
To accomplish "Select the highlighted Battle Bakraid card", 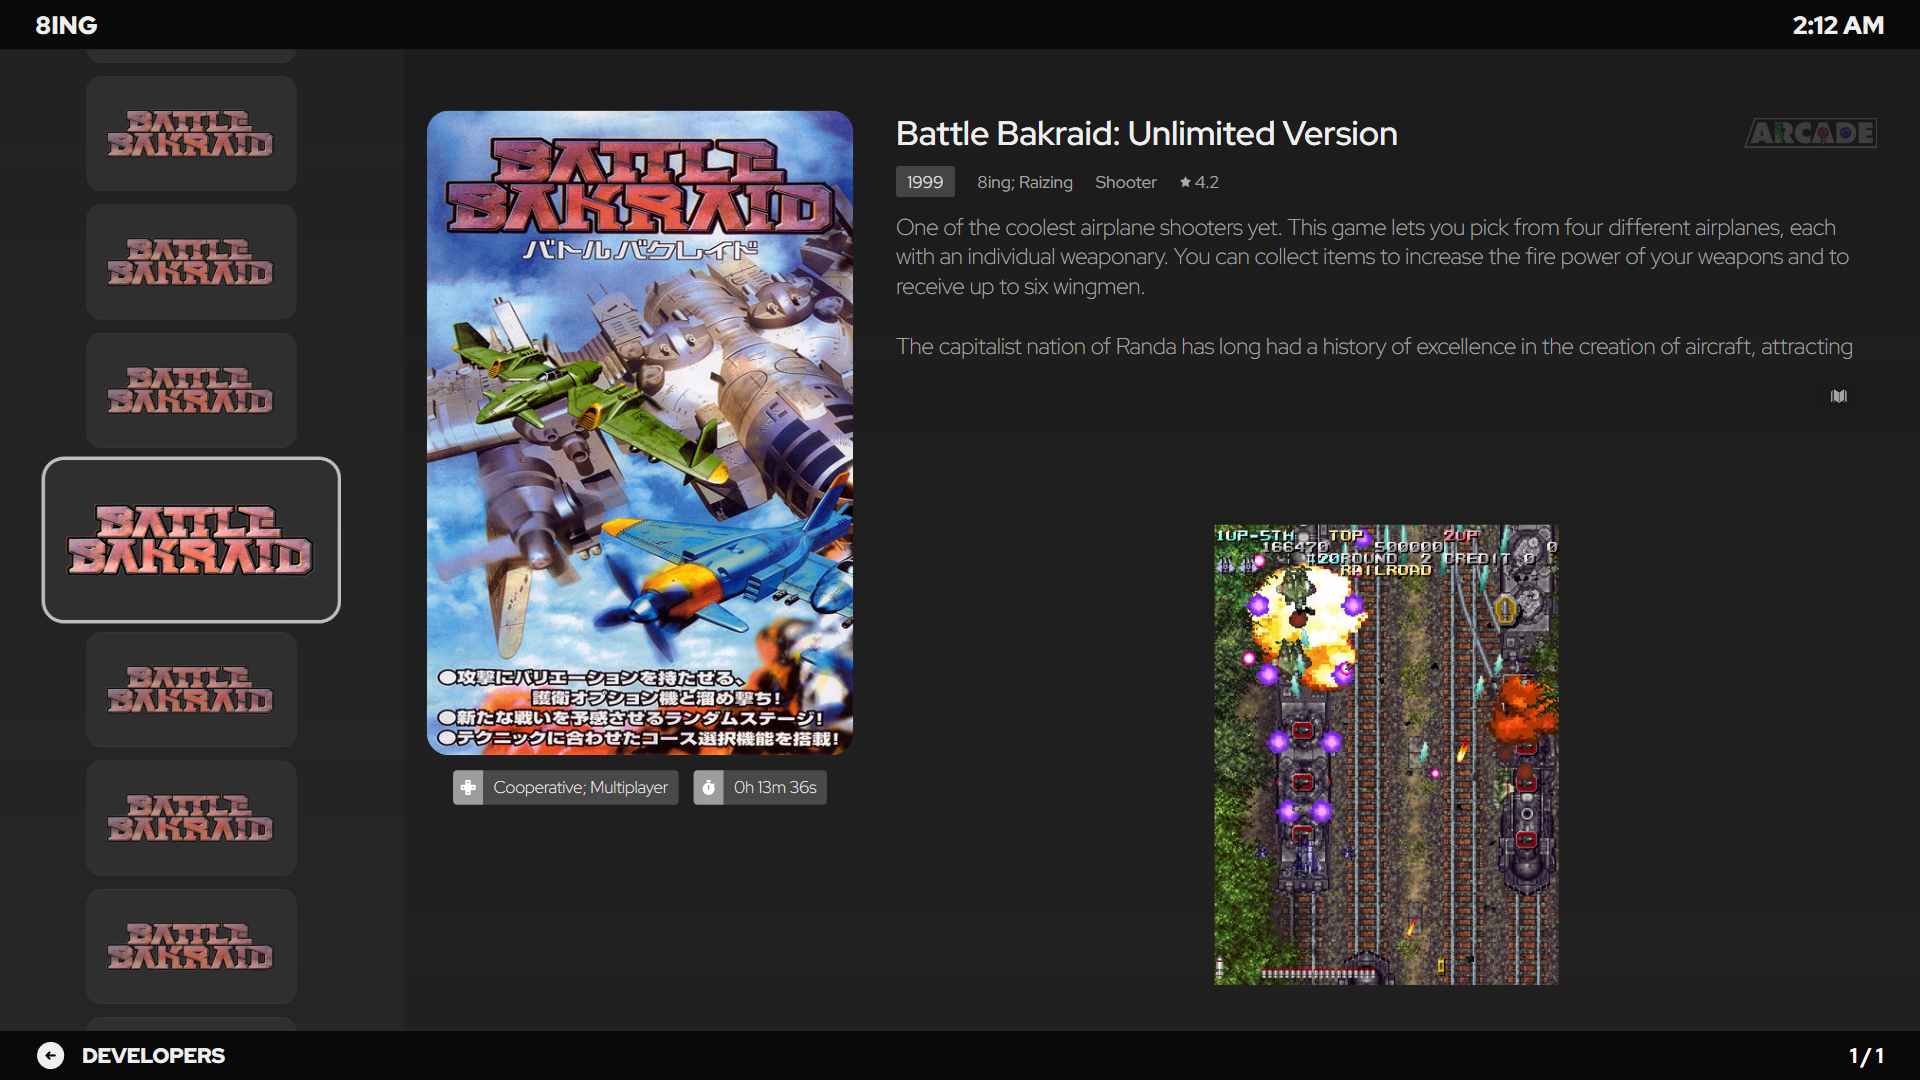I will 191,540.
